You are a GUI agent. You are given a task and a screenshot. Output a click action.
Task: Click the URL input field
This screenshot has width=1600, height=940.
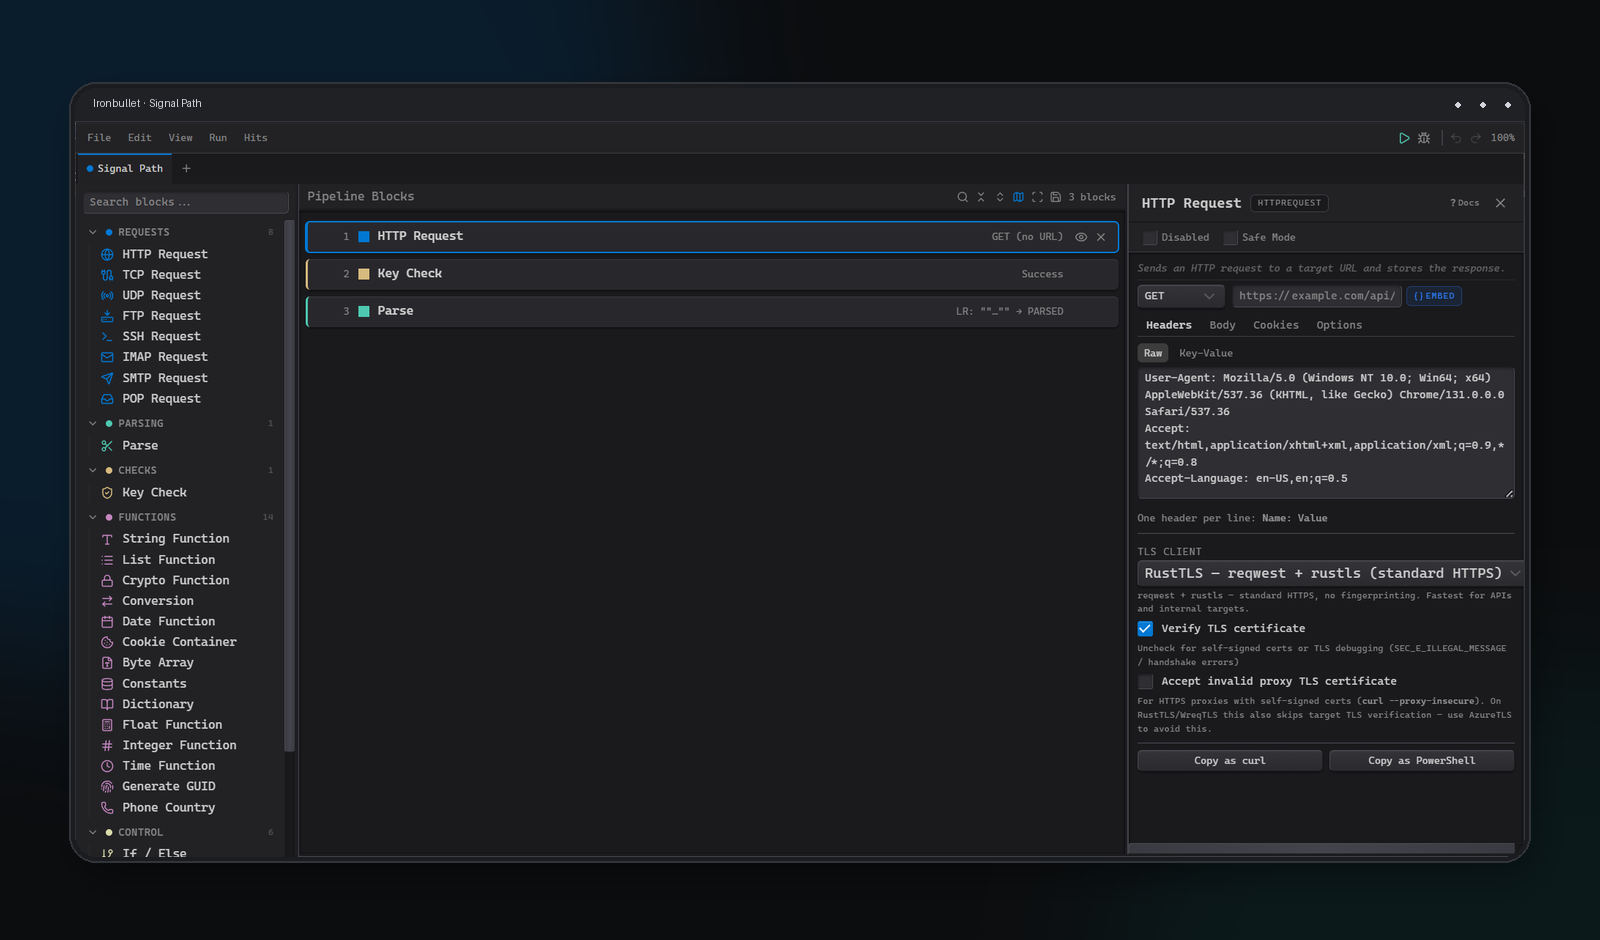pos(1317,296)
